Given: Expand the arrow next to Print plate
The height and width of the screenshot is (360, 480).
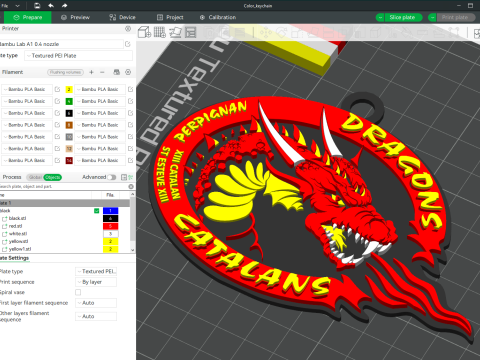Looking at the screenshot, I should (432, 17).
